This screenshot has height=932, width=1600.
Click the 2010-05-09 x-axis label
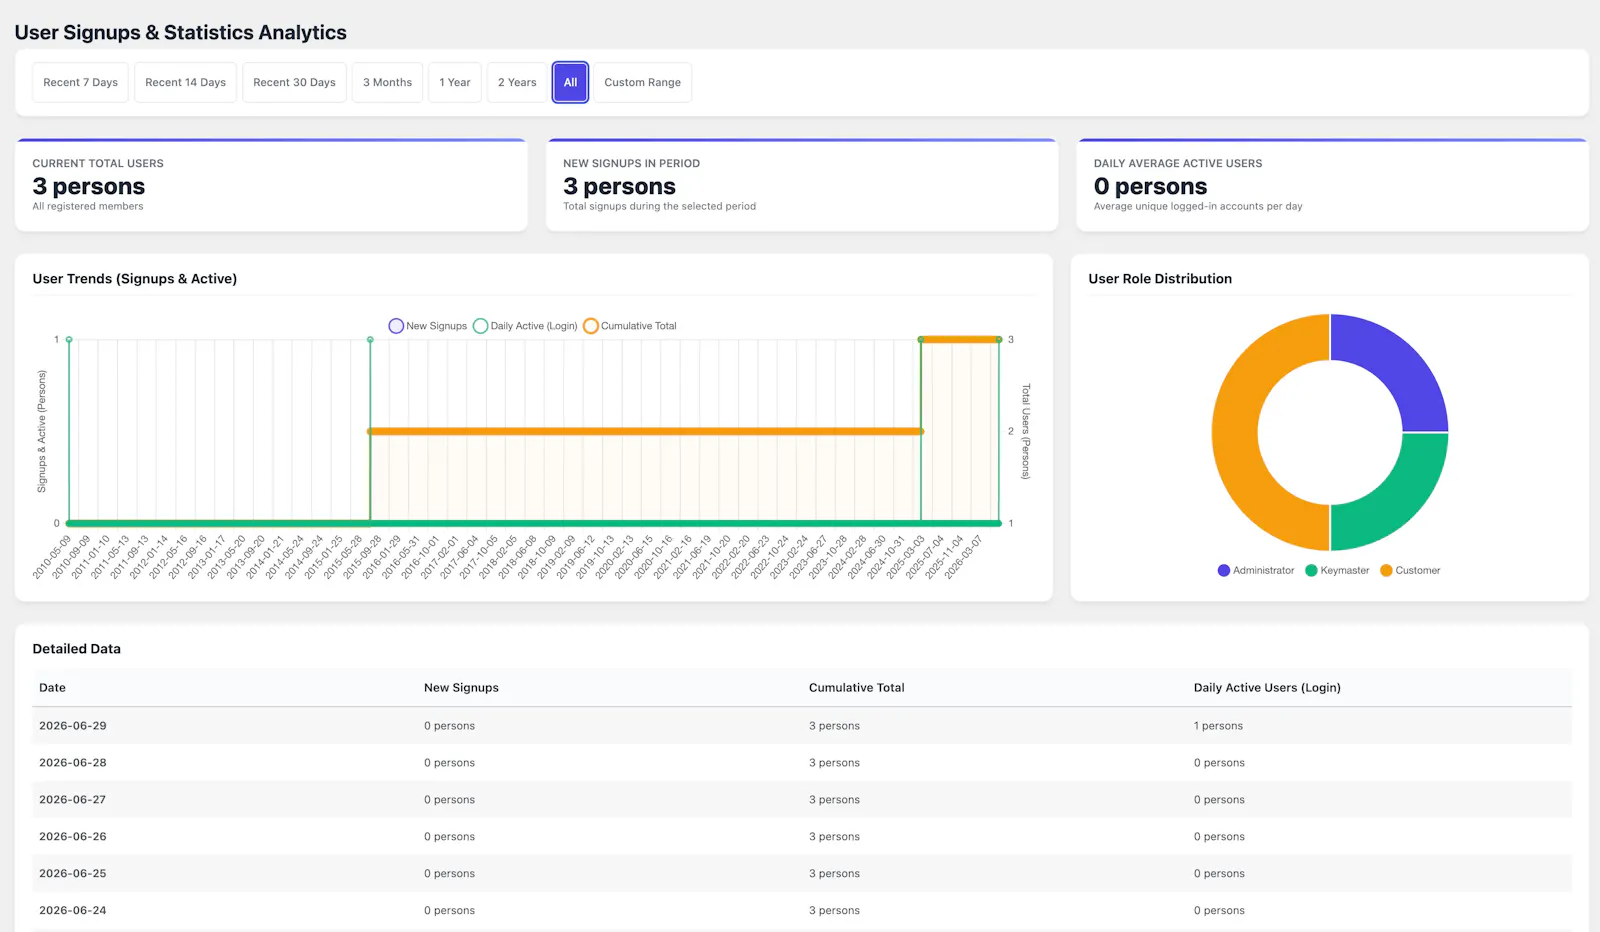[52, 557]
